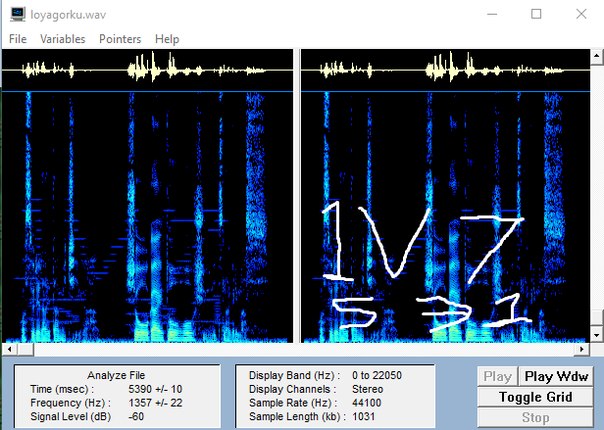Expand the Pointers menu
Viewport: 604px width, 430px height.
[x=120, y=39]
